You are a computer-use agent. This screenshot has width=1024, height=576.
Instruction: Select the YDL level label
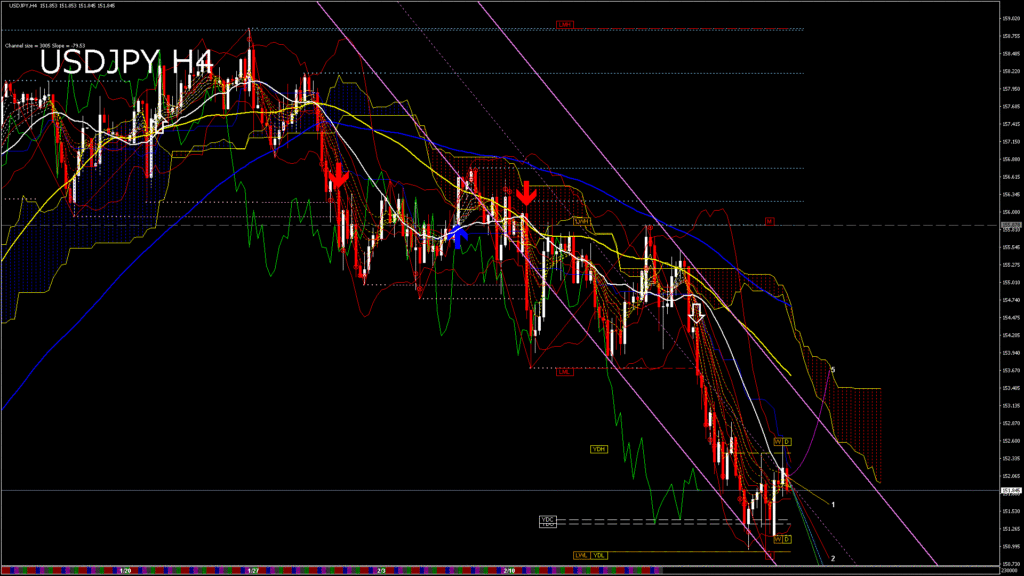(598, 555)
